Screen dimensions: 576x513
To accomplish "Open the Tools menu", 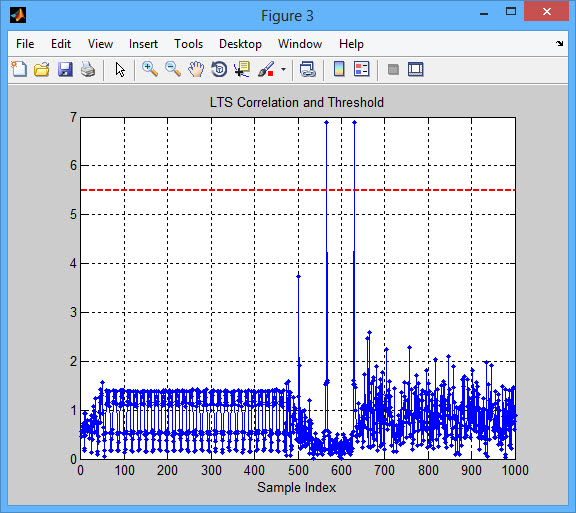I will click(188, 44).
